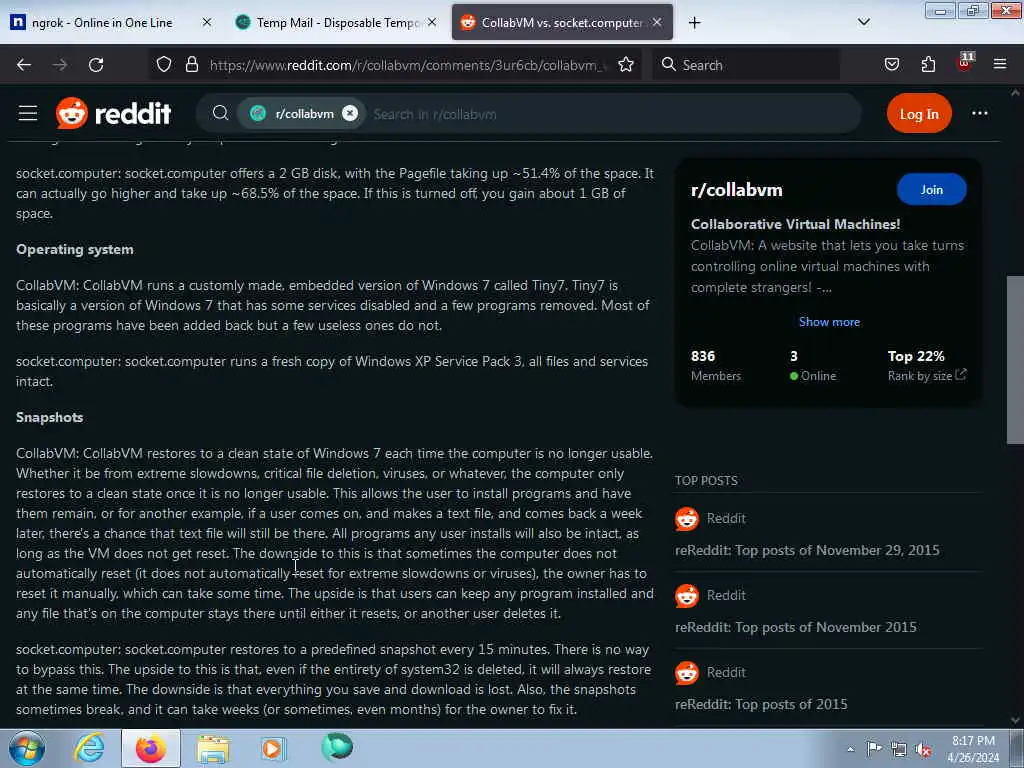Click the Log In button

pyautogui.click(x=919, y=114)
